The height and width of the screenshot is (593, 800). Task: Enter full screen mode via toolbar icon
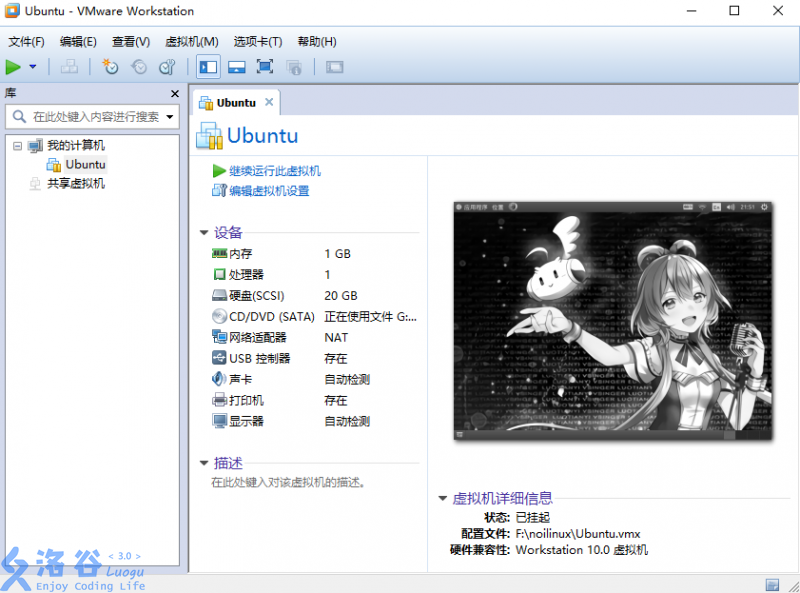tap(265, 67)
